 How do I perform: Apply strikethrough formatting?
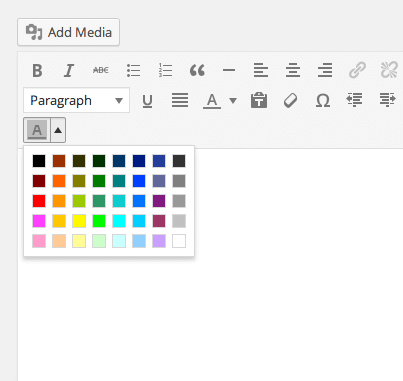tap(101, 70)
